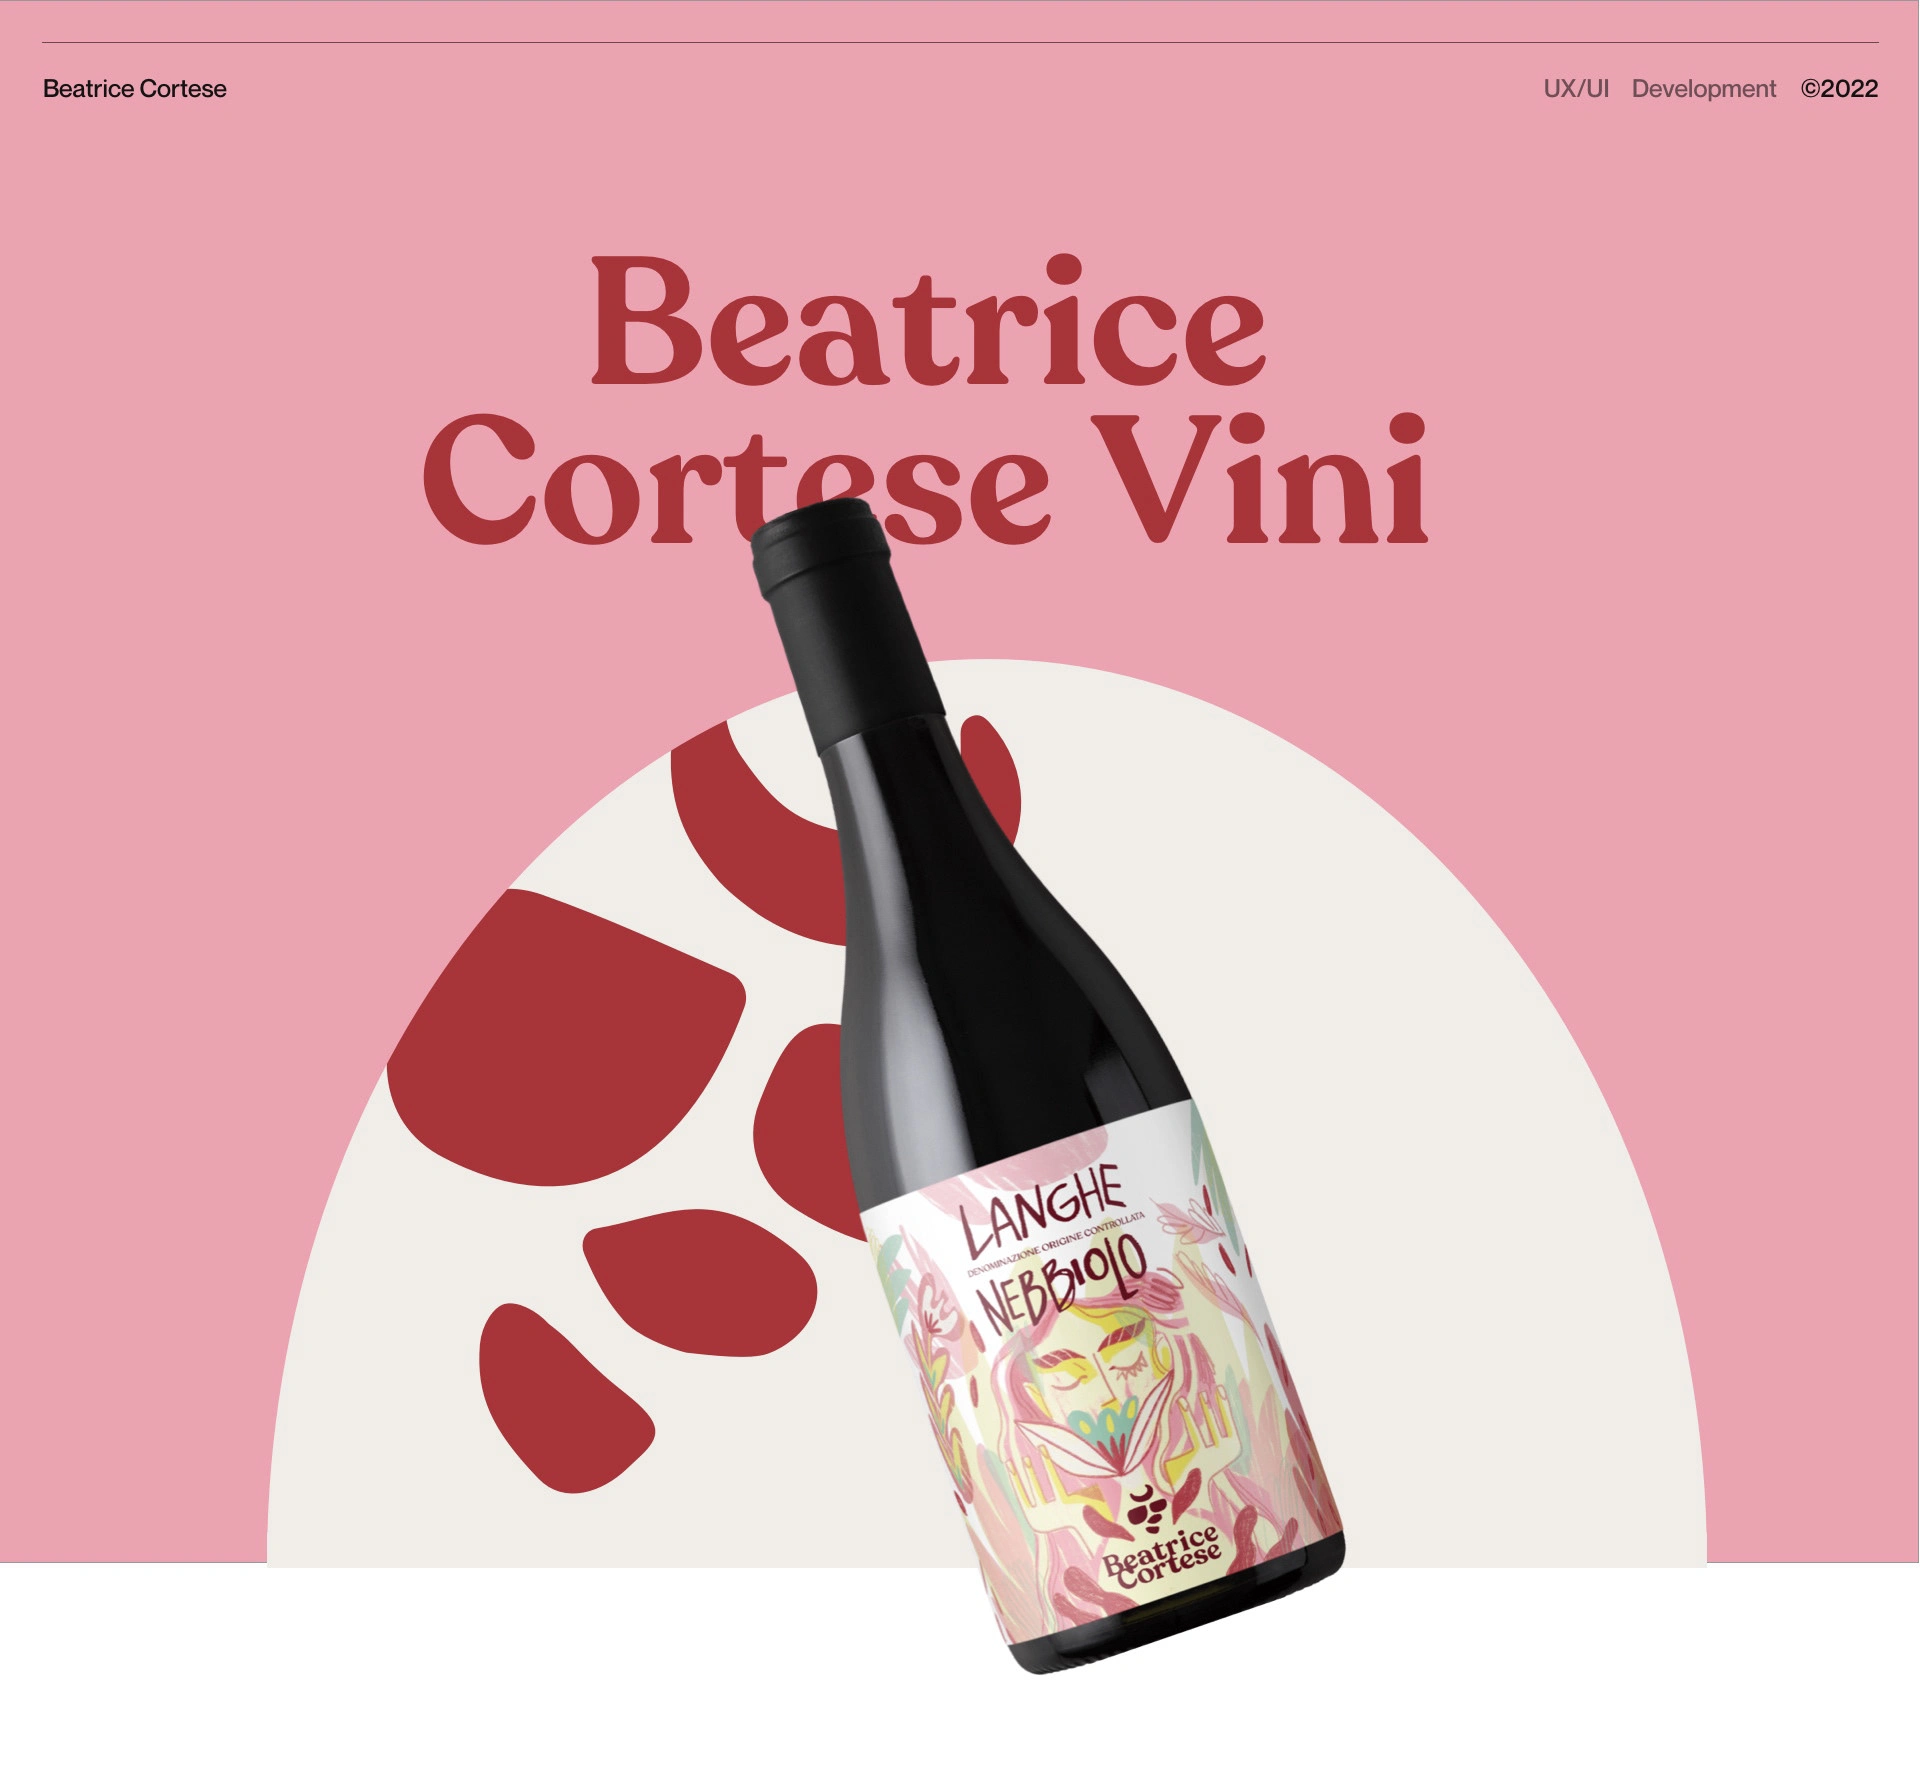The width and height of the screenshot is (1920, 1782).
Task: Click the NEBBIOLO text on the label
Action: coord(1062,1284)
